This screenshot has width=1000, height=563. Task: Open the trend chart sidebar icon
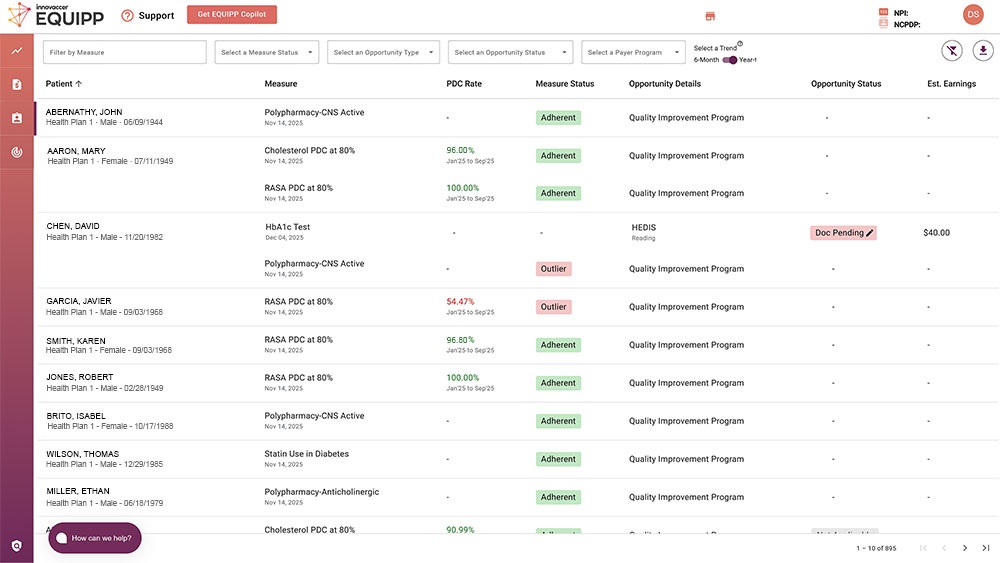pos(17,51)
